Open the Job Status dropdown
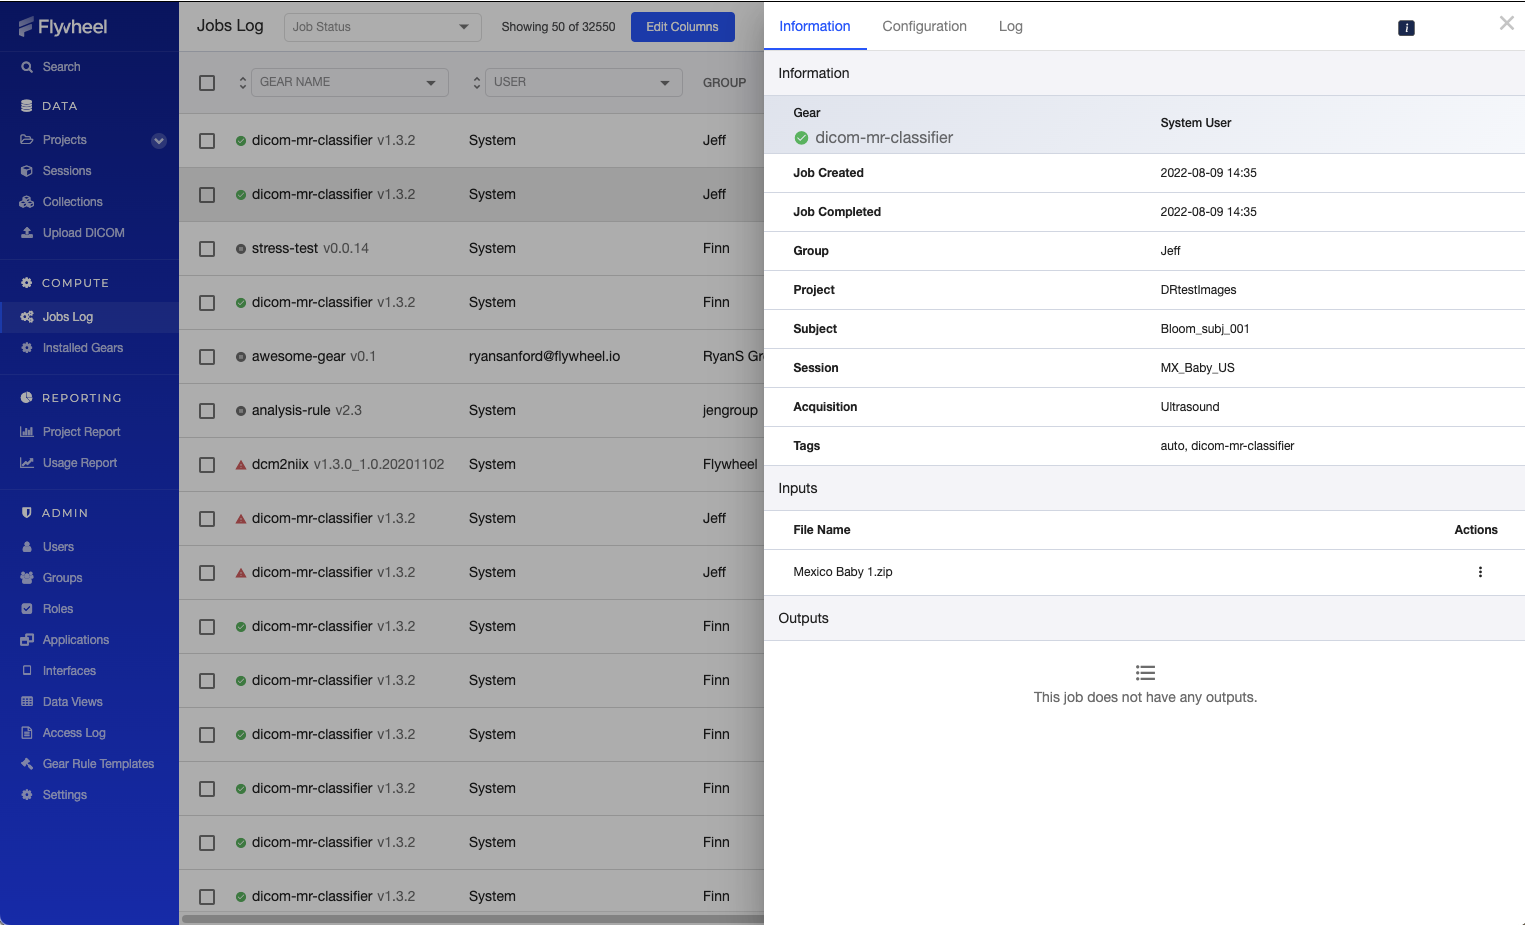This screenshot has width=1525, height=925. click(381, 27)
